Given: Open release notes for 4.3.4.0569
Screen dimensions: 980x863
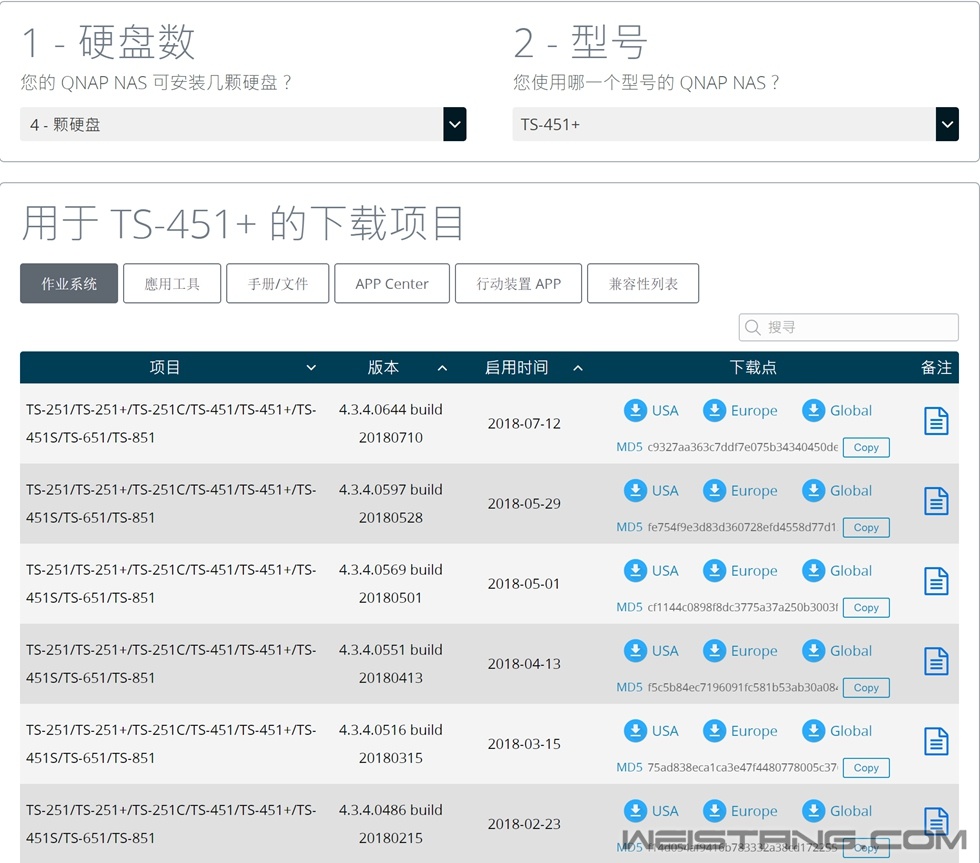Looking at the screenshot, I should pos(936,581).
